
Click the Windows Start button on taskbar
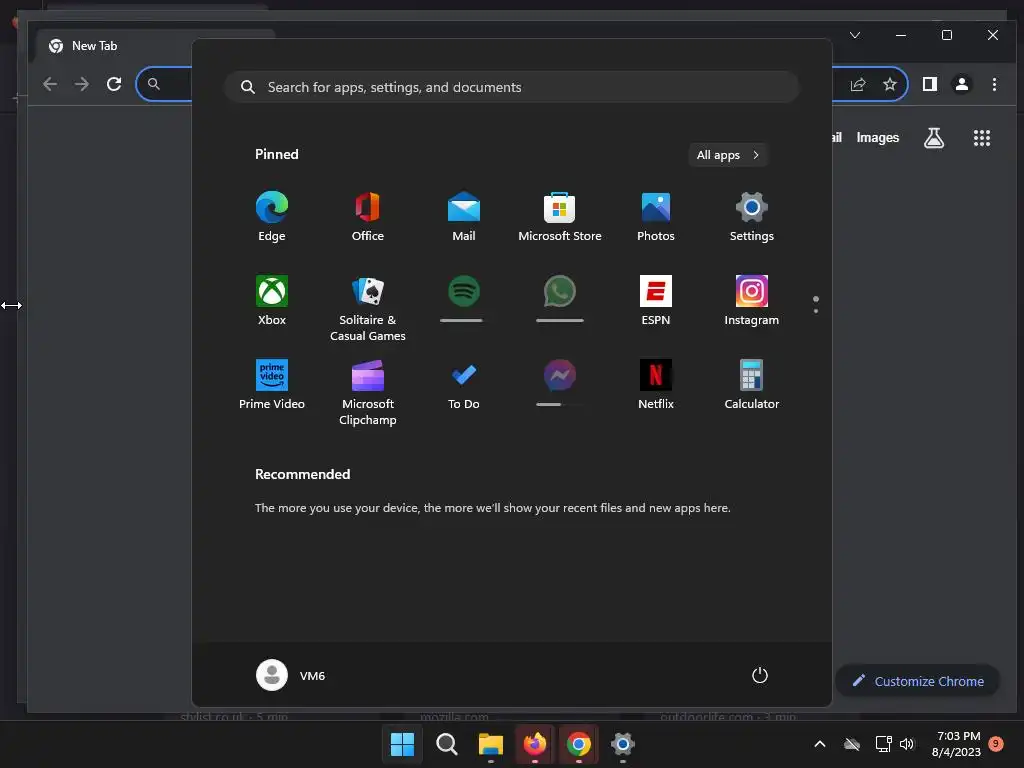(402, 744)
